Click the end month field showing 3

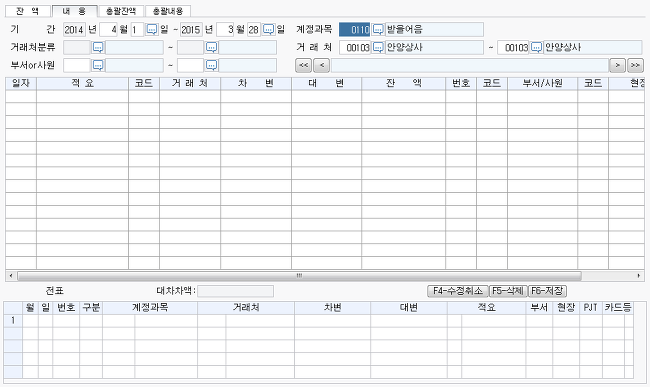click(x=225, y=30)
